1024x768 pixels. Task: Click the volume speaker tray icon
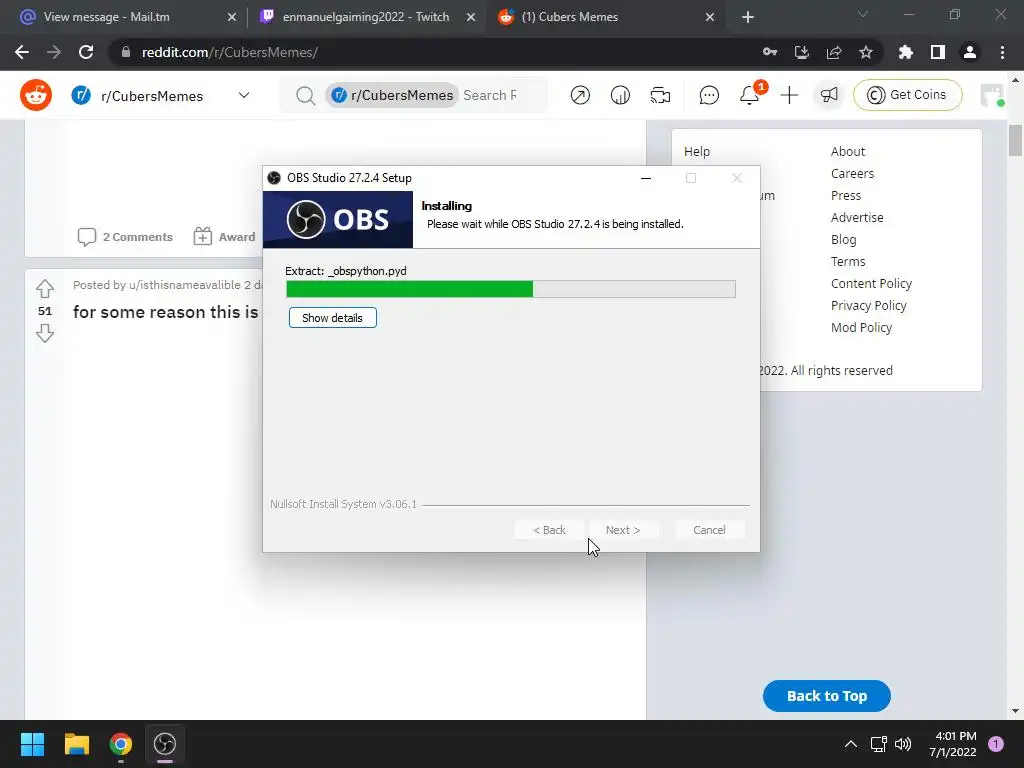tap(903, 744)
